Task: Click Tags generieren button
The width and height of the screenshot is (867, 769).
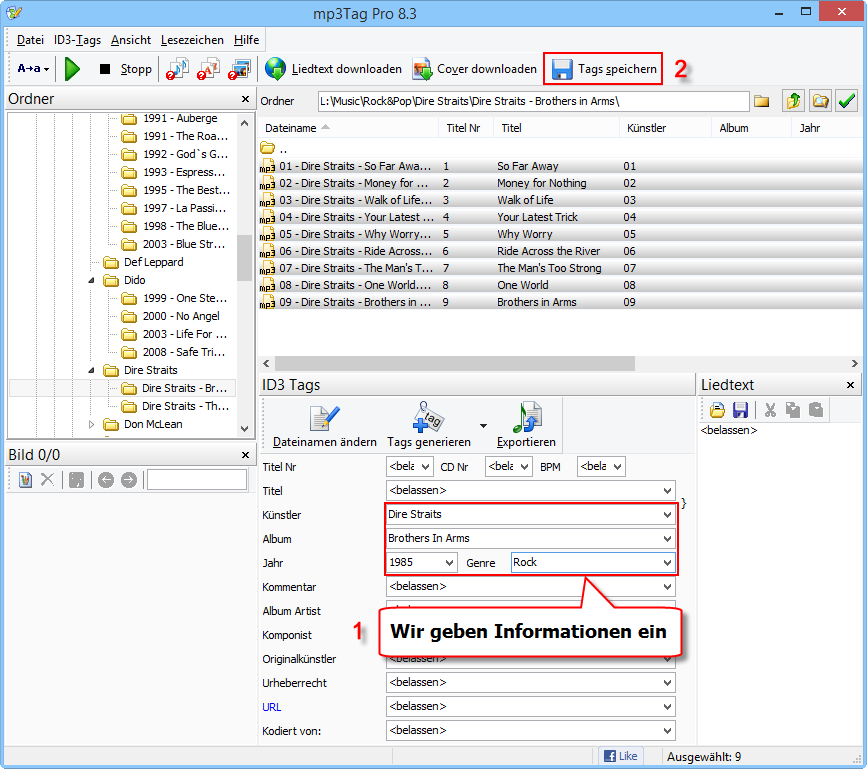Action: 429,426
